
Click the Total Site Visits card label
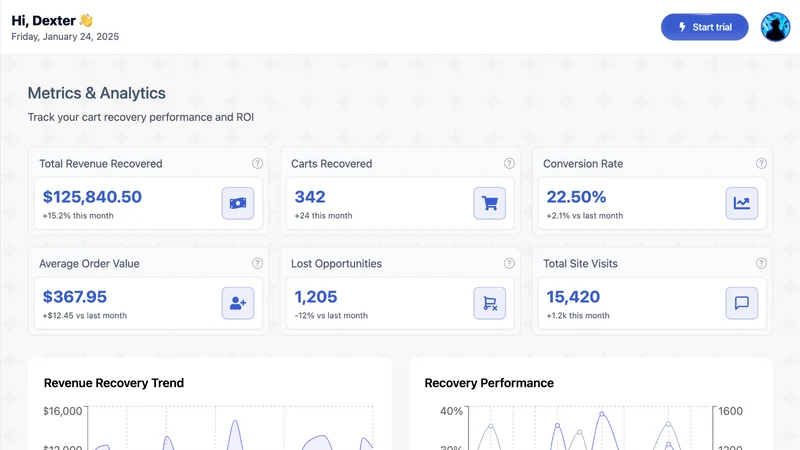[580, 264]
